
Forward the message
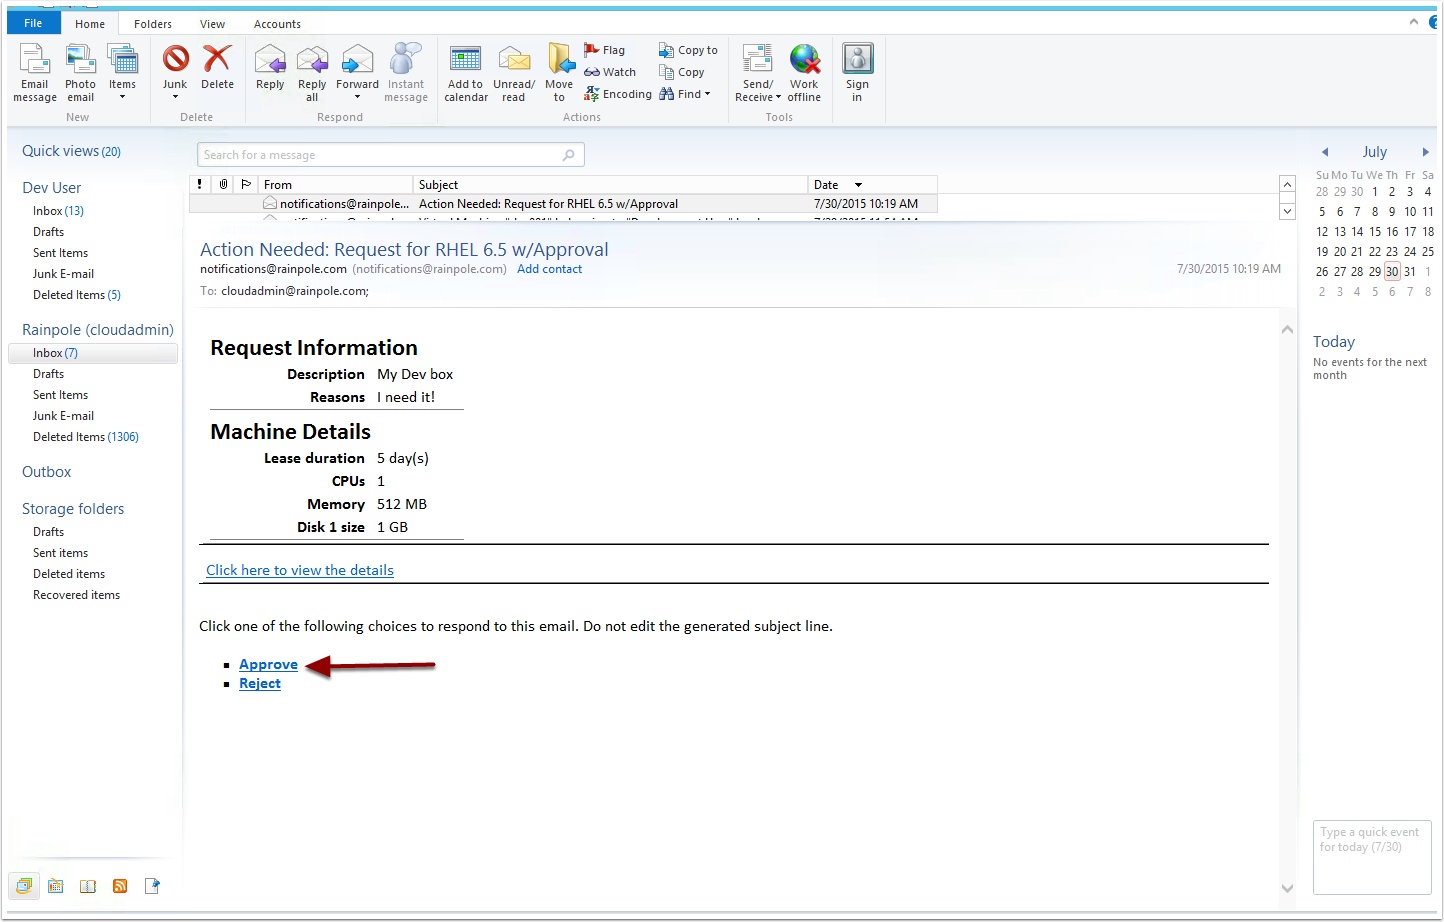coord(357,73)
